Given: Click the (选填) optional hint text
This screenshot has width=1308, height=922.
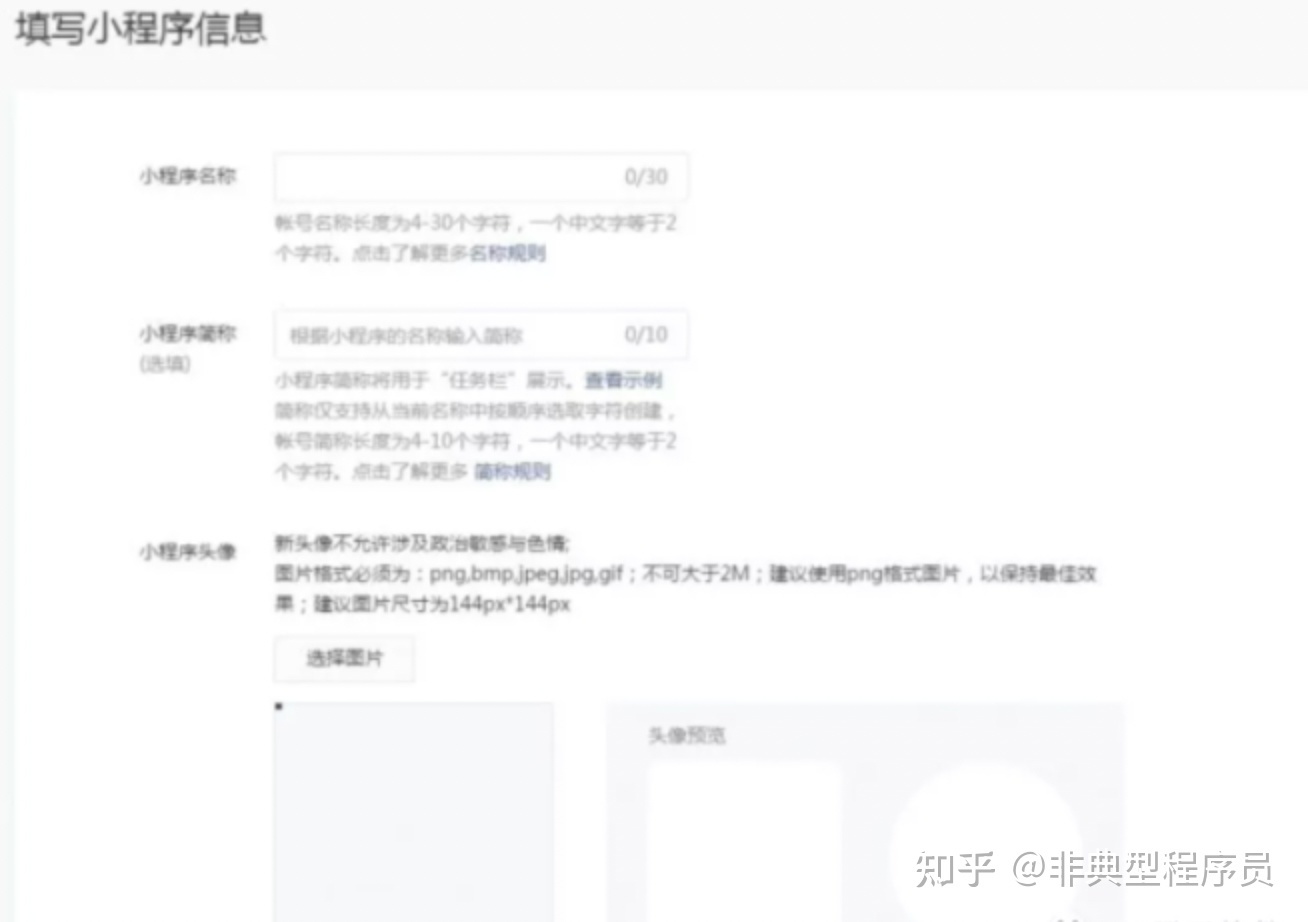Looking at the screenshot, I should click(x=164, y=364).
